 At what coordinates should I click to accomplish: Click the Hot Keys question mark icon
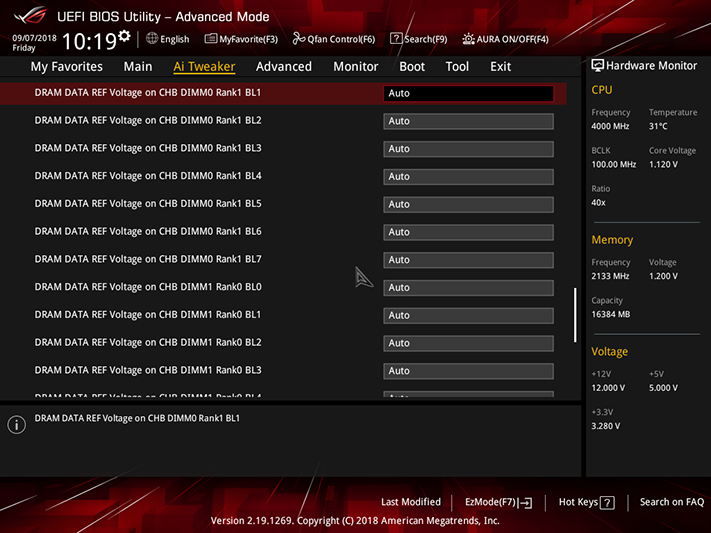(x=607, y=503)
